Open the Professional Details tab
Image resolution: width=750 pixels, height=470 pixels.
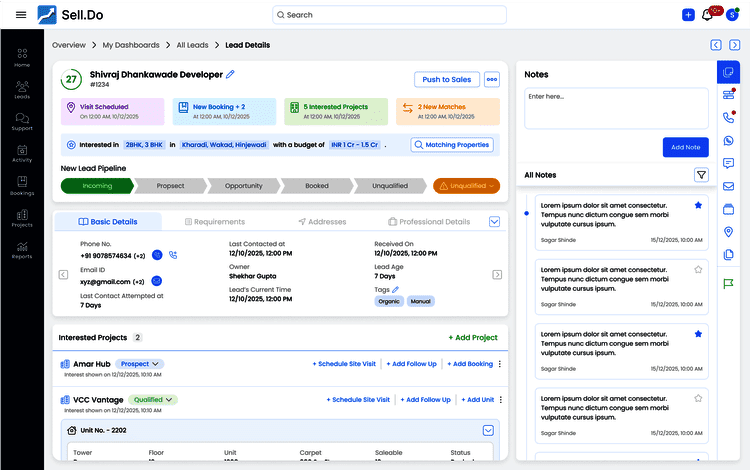pyautogui.click(x=428, y=222)
